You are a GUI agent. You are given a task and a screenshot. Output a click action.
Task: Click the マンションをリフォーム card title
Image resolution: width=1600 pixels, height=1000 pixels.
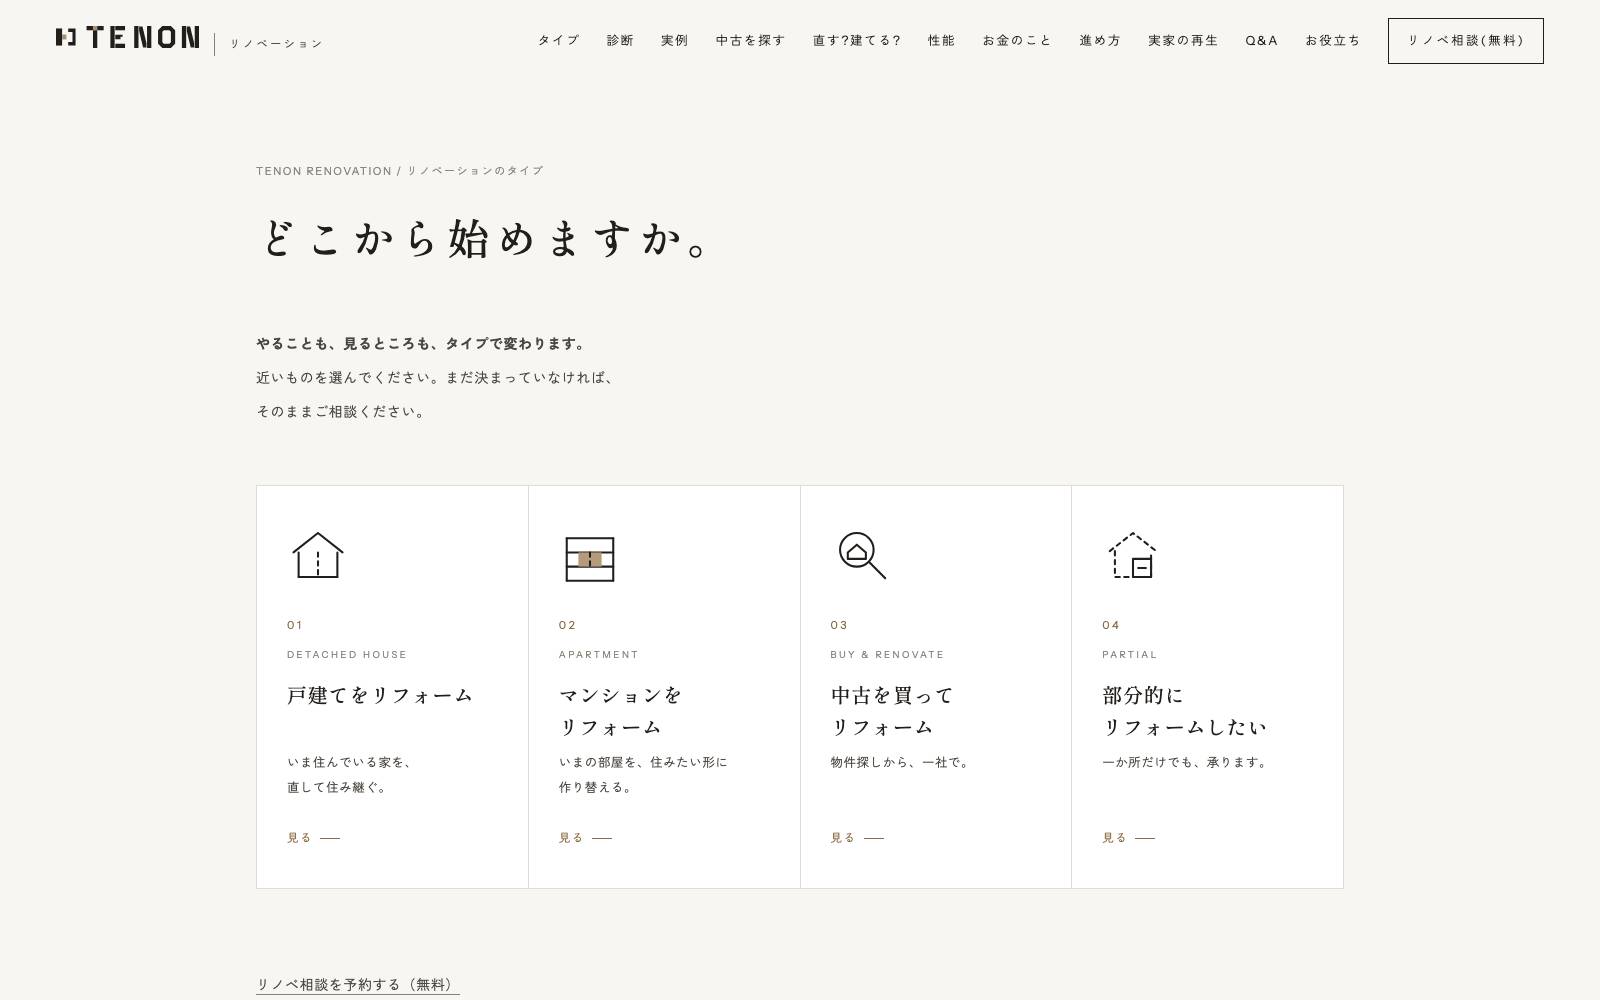click(621, 711)
